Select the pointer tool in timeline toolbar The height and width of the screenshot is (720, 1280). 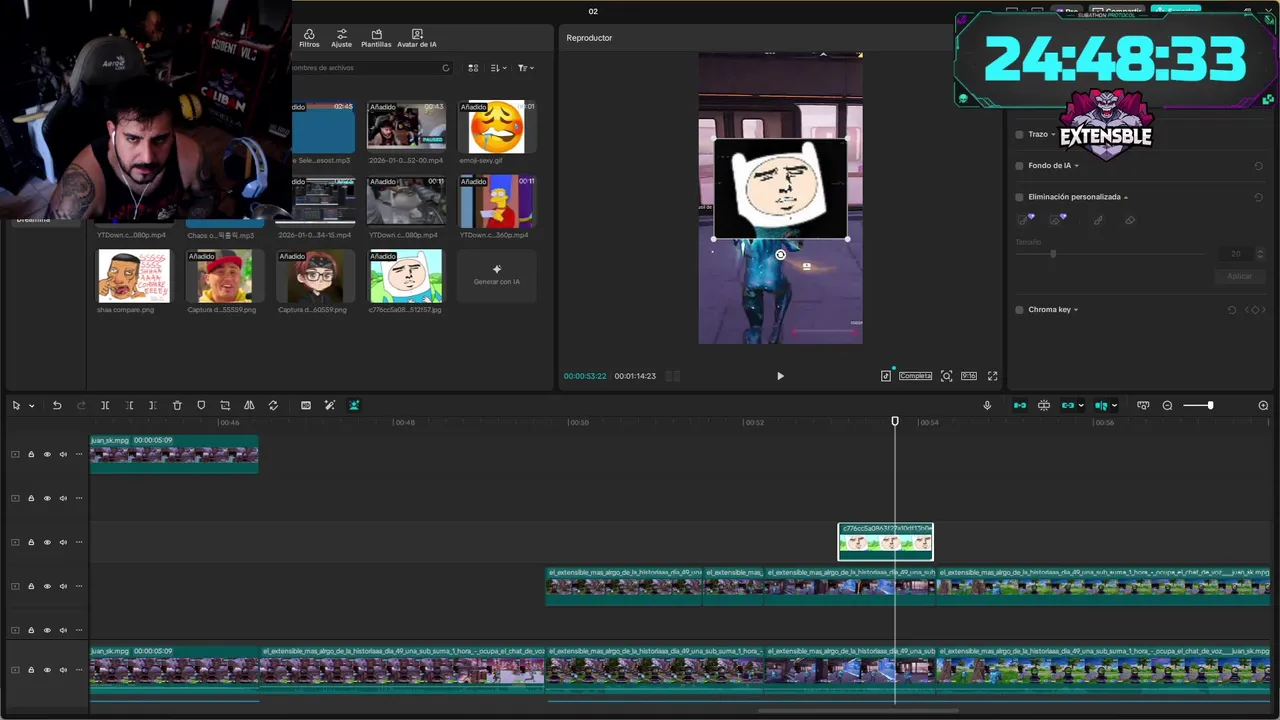pyautogui.click(x=16, y=405)
